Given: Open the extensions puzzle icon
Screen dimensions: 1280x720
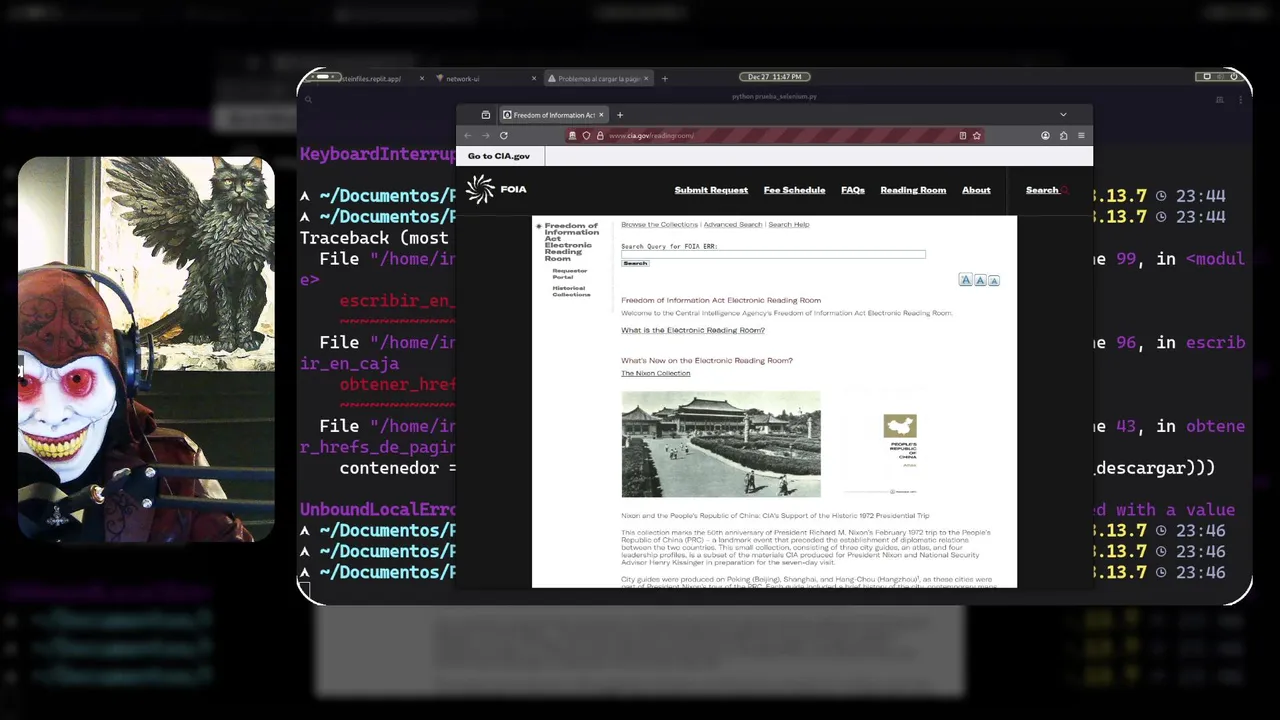Looking at the screenshot, I should (x=1063, y=136).
